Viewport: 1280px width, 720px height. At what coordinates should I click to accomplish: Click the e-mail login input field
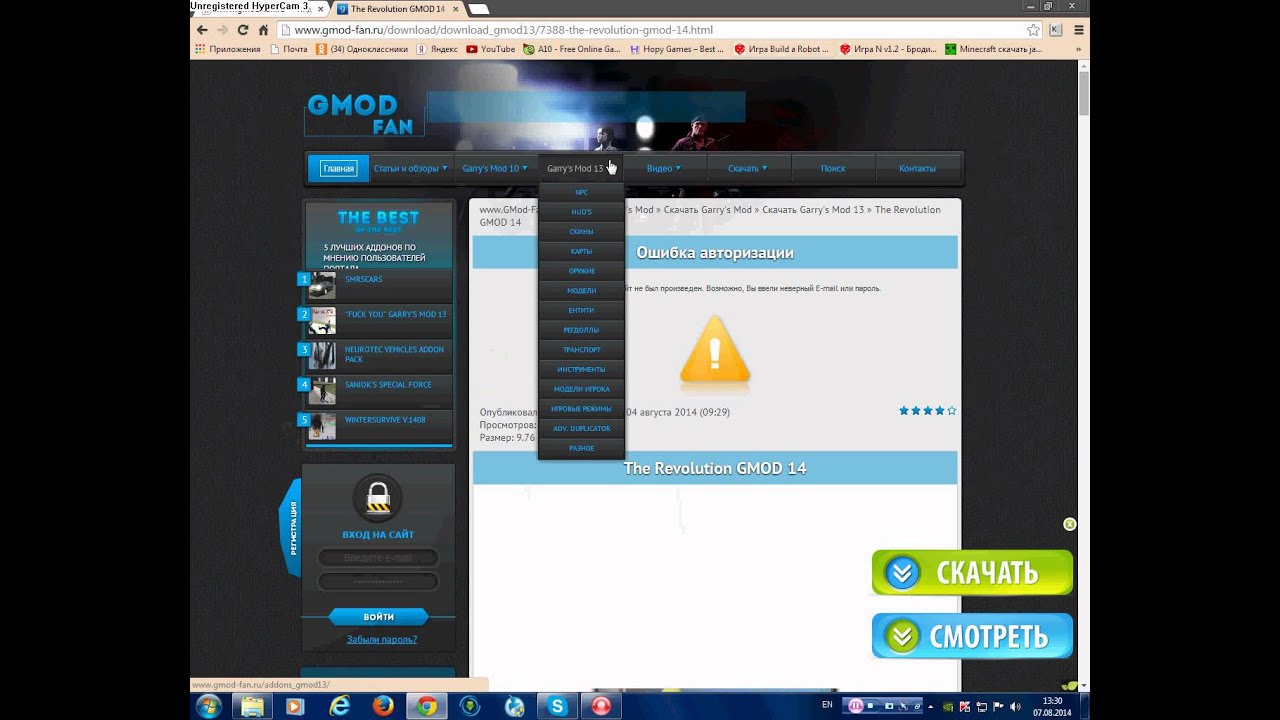[x=378, y=557]
